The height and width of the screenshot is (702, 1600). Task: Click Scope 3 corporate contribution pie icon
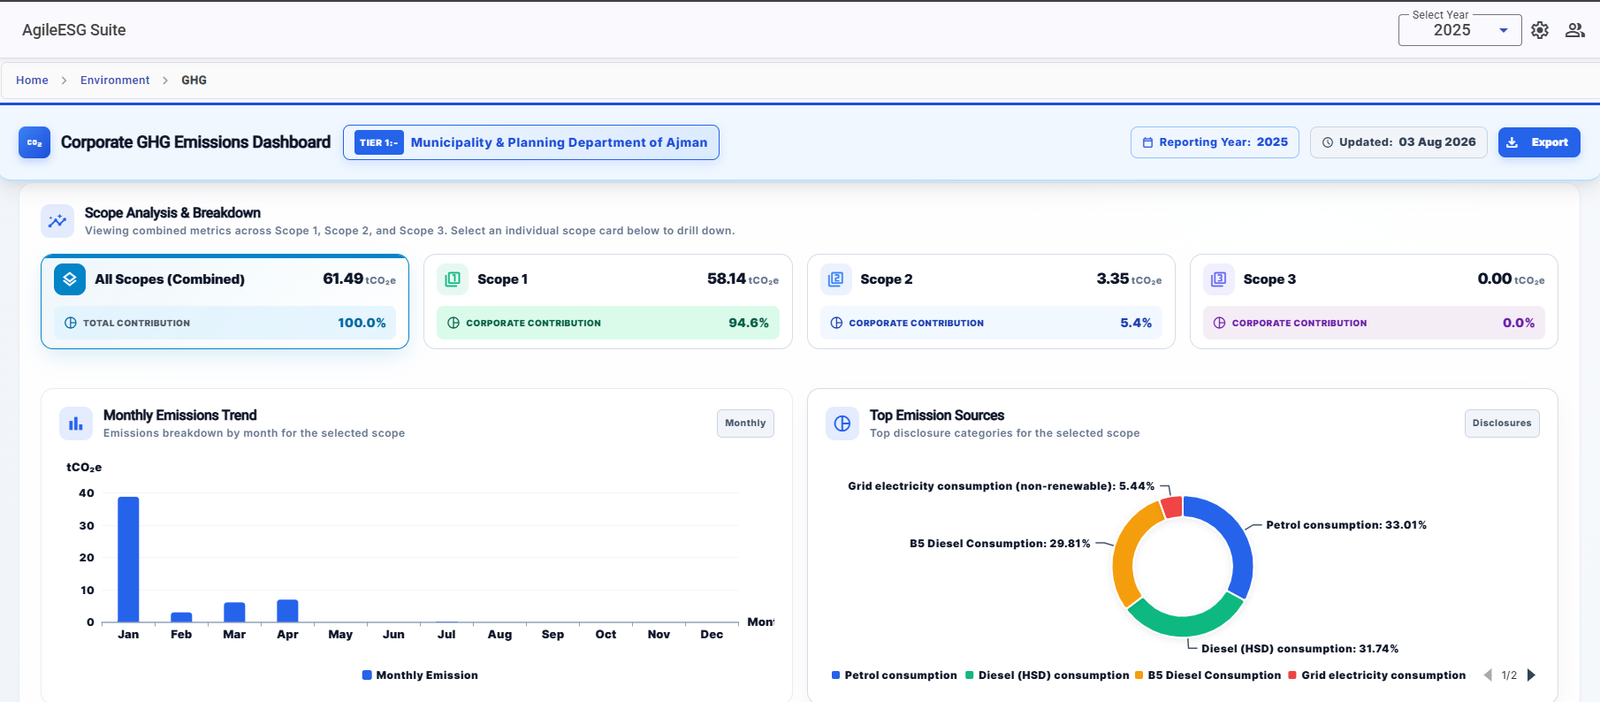(1219, 323)
